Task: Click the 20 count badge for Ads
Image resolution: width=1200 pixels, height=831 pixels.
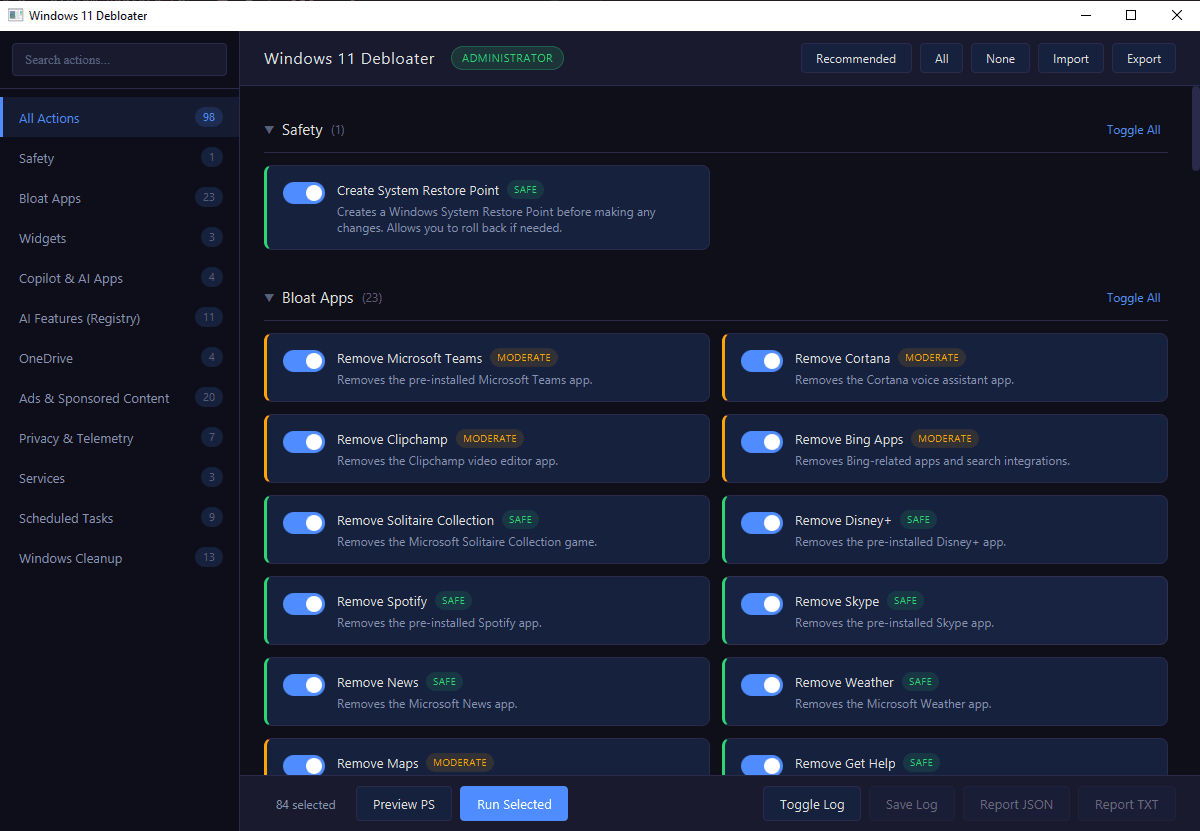Action: [x=209, y=397]
